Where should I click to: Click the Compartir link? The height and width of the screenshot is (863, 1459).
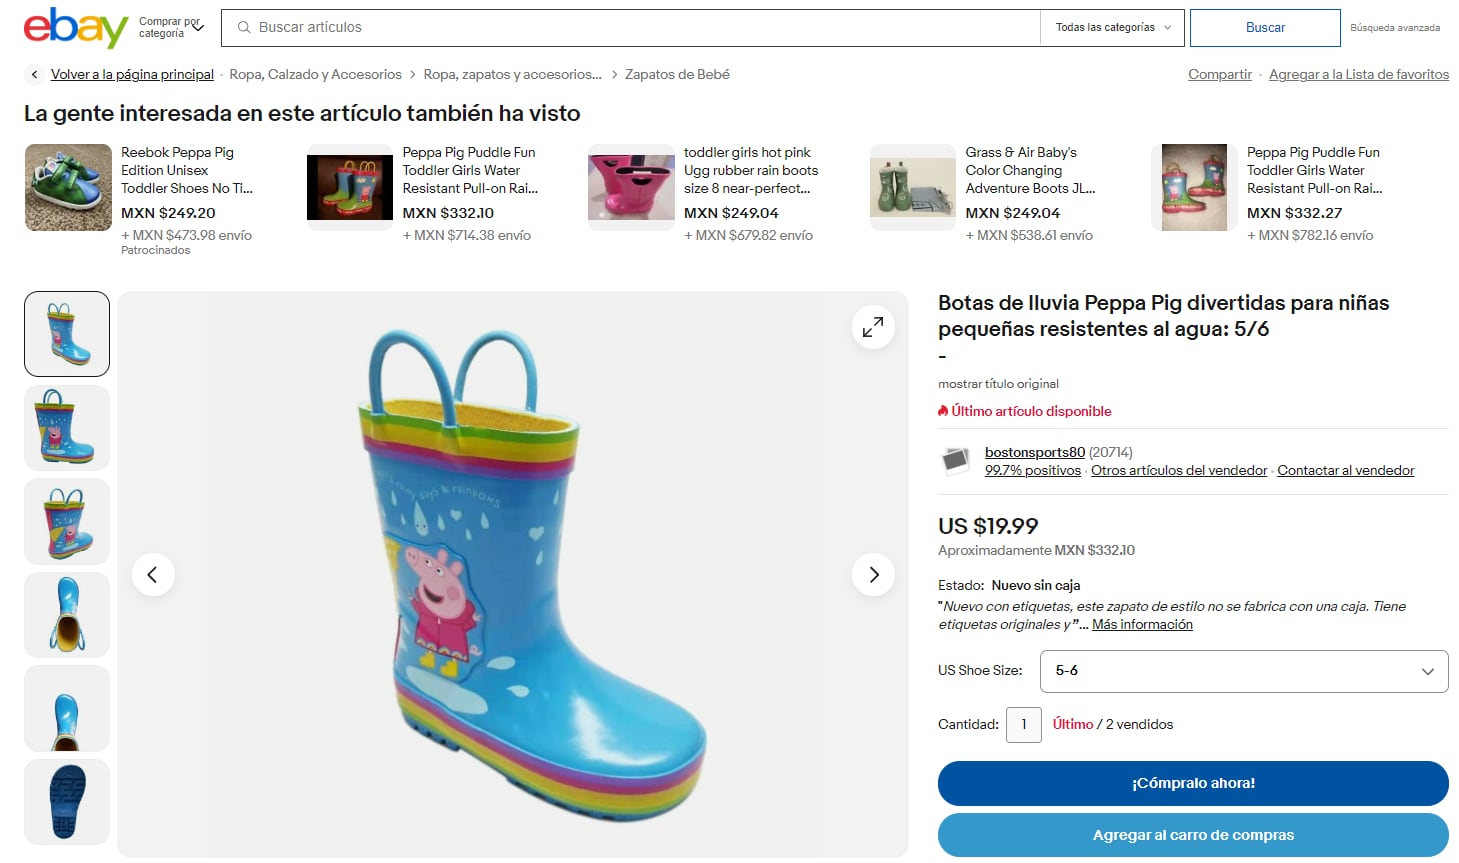1219,74
